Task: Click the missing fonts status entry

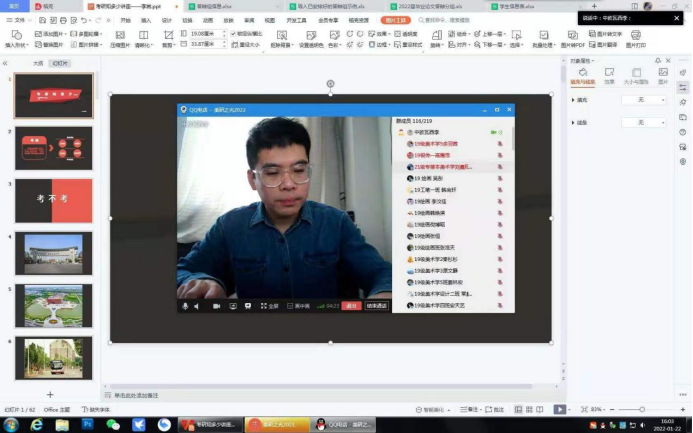Action: coord(96,410)
